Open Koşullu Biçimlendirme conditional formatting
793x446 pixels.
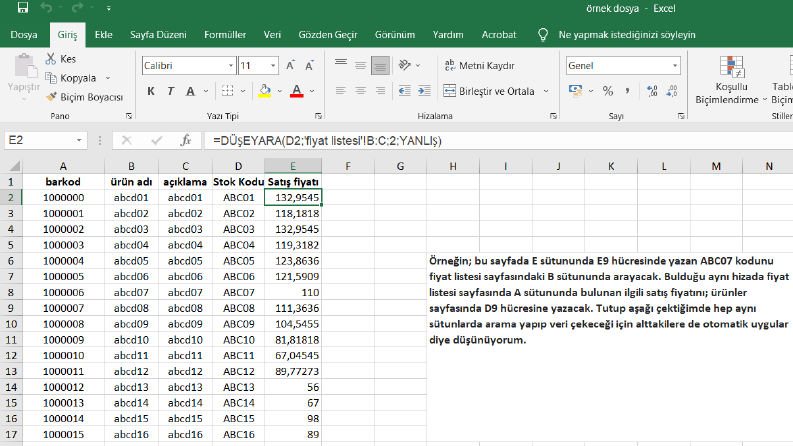731,80
